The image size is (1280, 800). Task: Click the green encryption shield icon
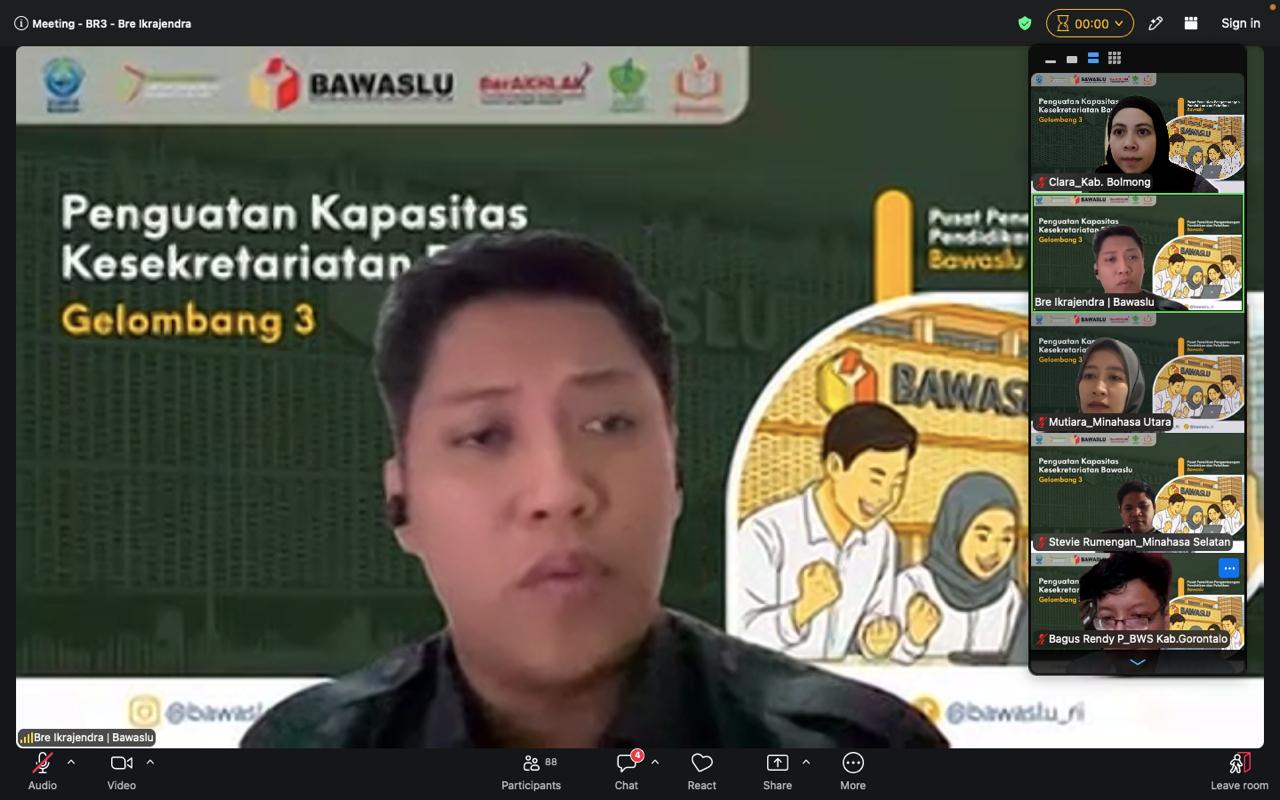(x=1025, y=23)
